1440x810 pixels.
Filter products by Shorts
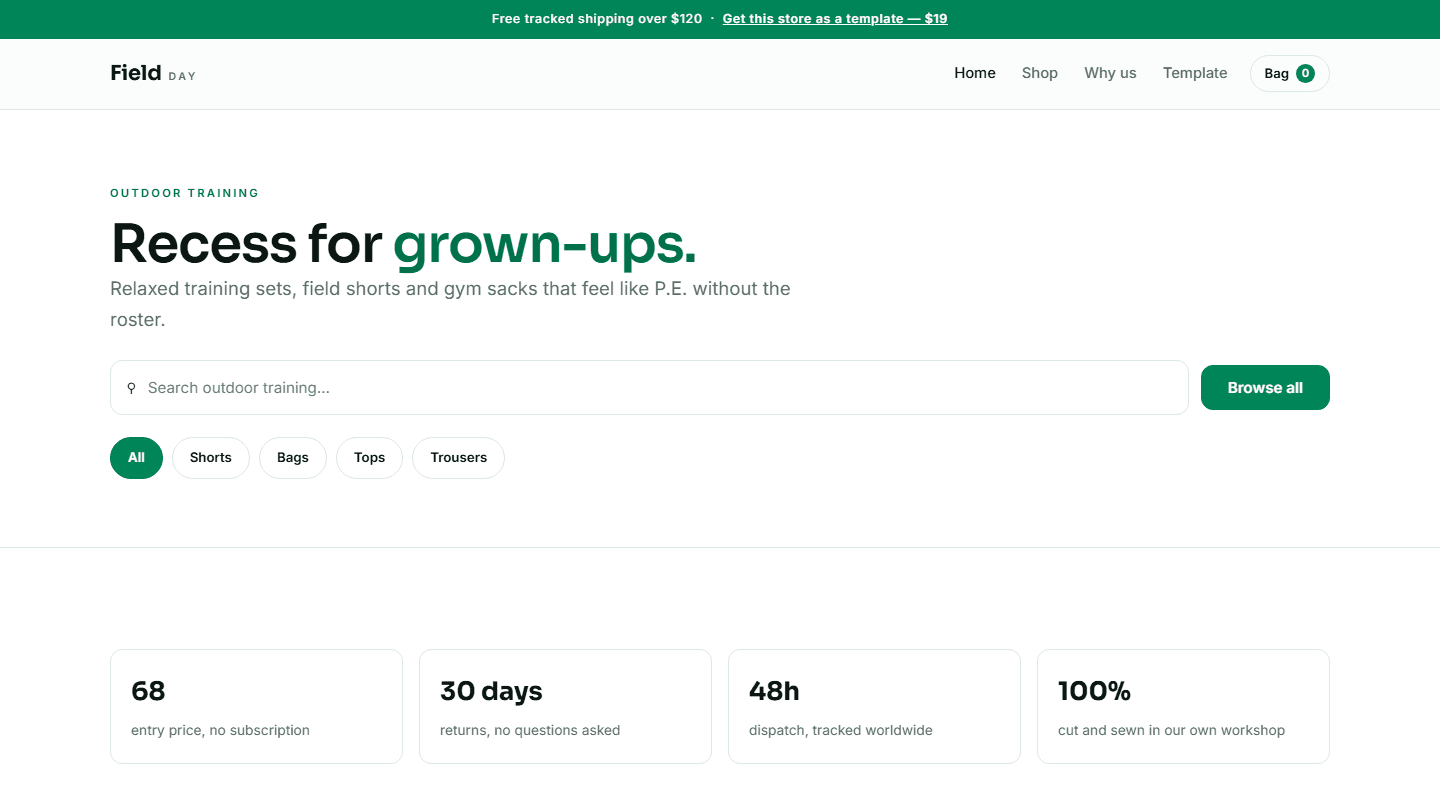click(211, 458)
